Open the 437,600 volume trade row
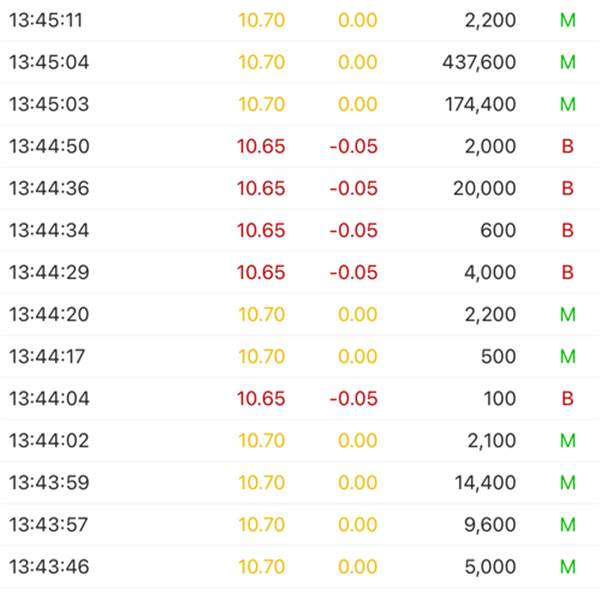Screen dimensions: 600x600 click(300, 62)
